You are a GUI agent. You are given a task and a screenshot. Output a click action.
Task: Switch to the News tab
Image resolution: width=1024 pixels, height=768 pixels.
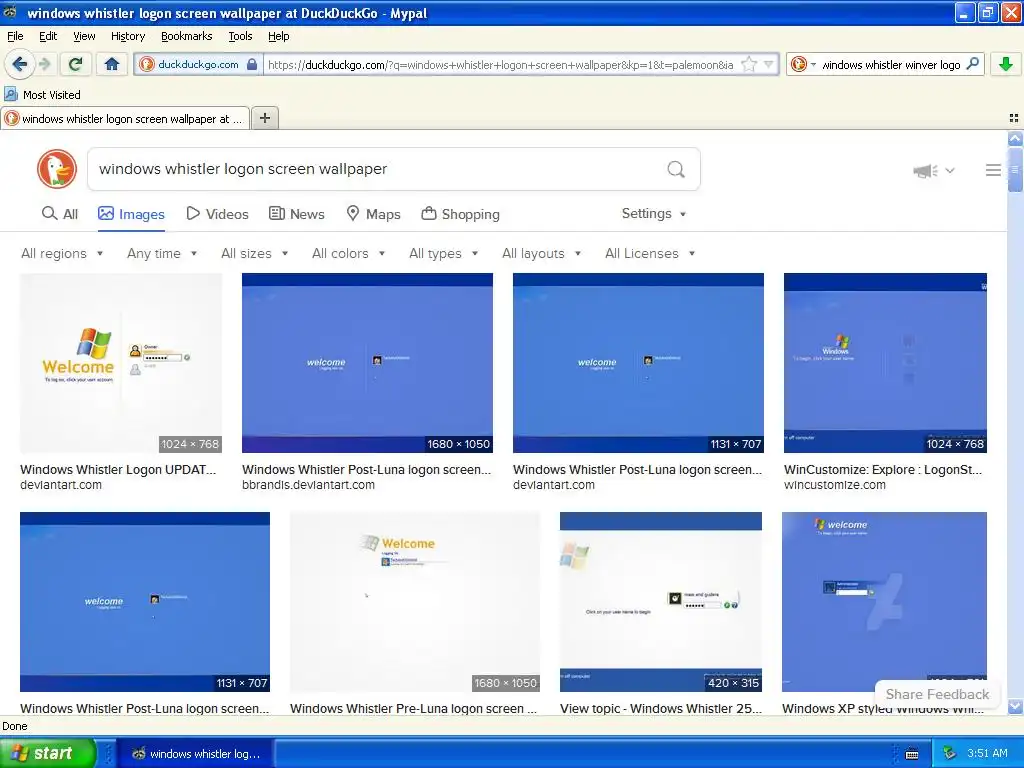point(296,214)
